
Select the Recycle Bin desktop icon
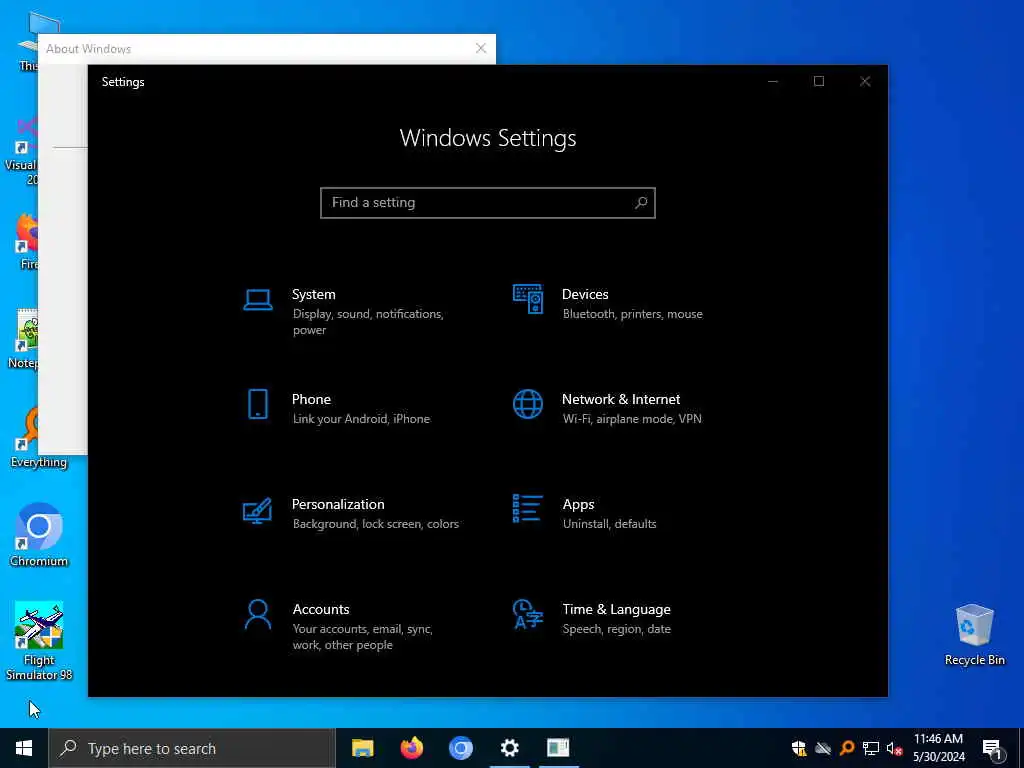[x=974, y=635]
